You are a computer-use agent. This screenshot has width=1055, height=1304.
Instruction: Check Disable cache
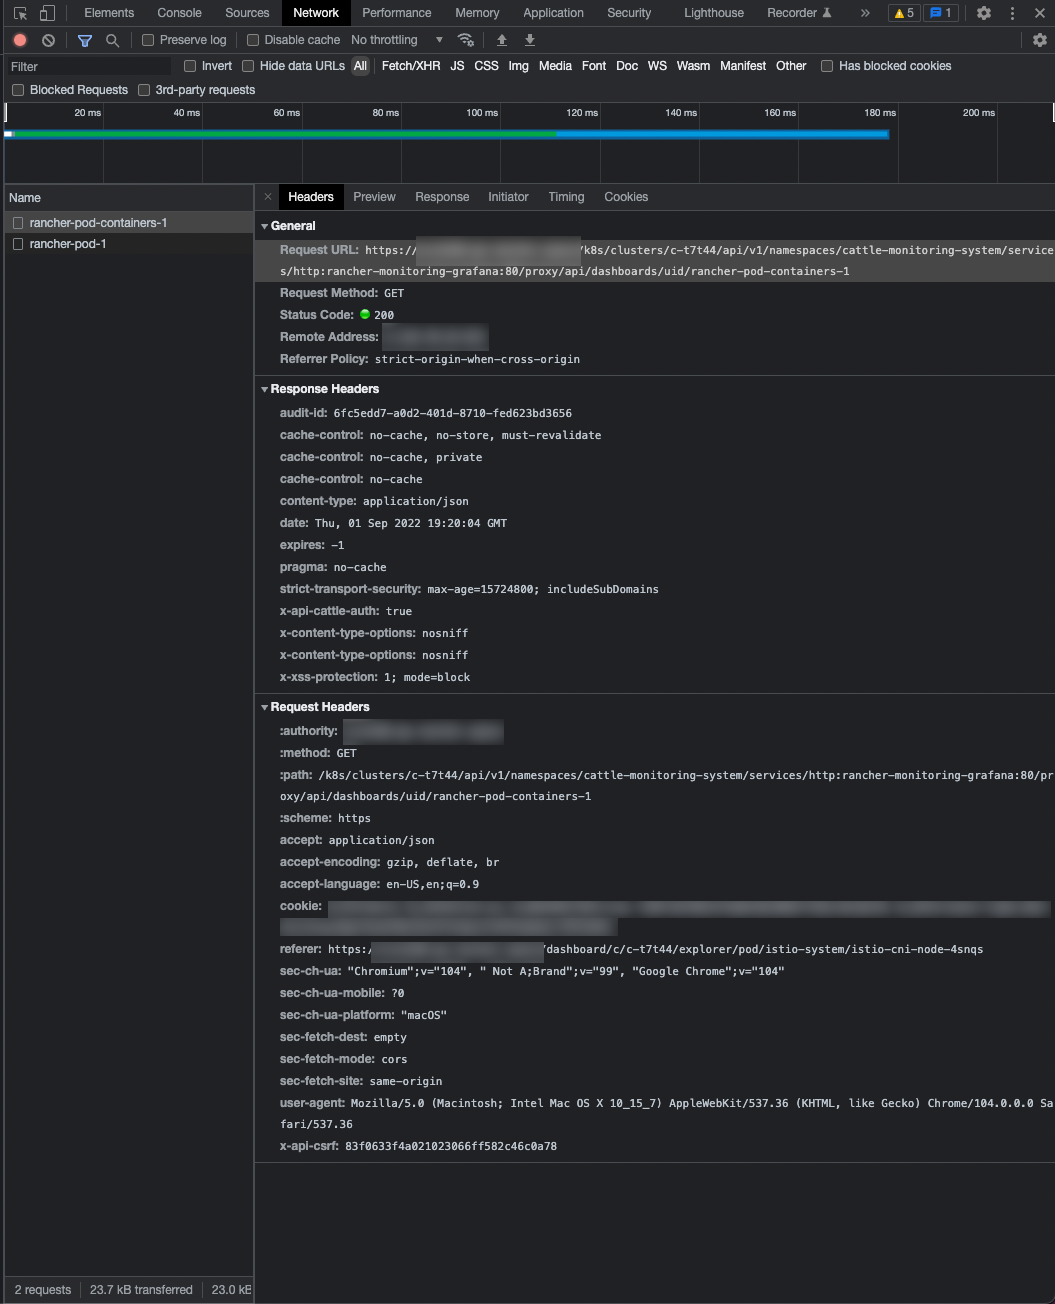tap(252, 39)
